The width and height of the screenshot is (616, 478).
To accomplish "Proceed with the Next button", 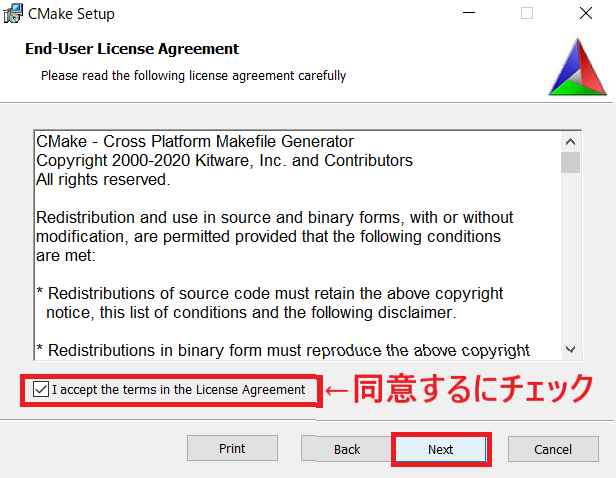I will click(x=441, y=449).
